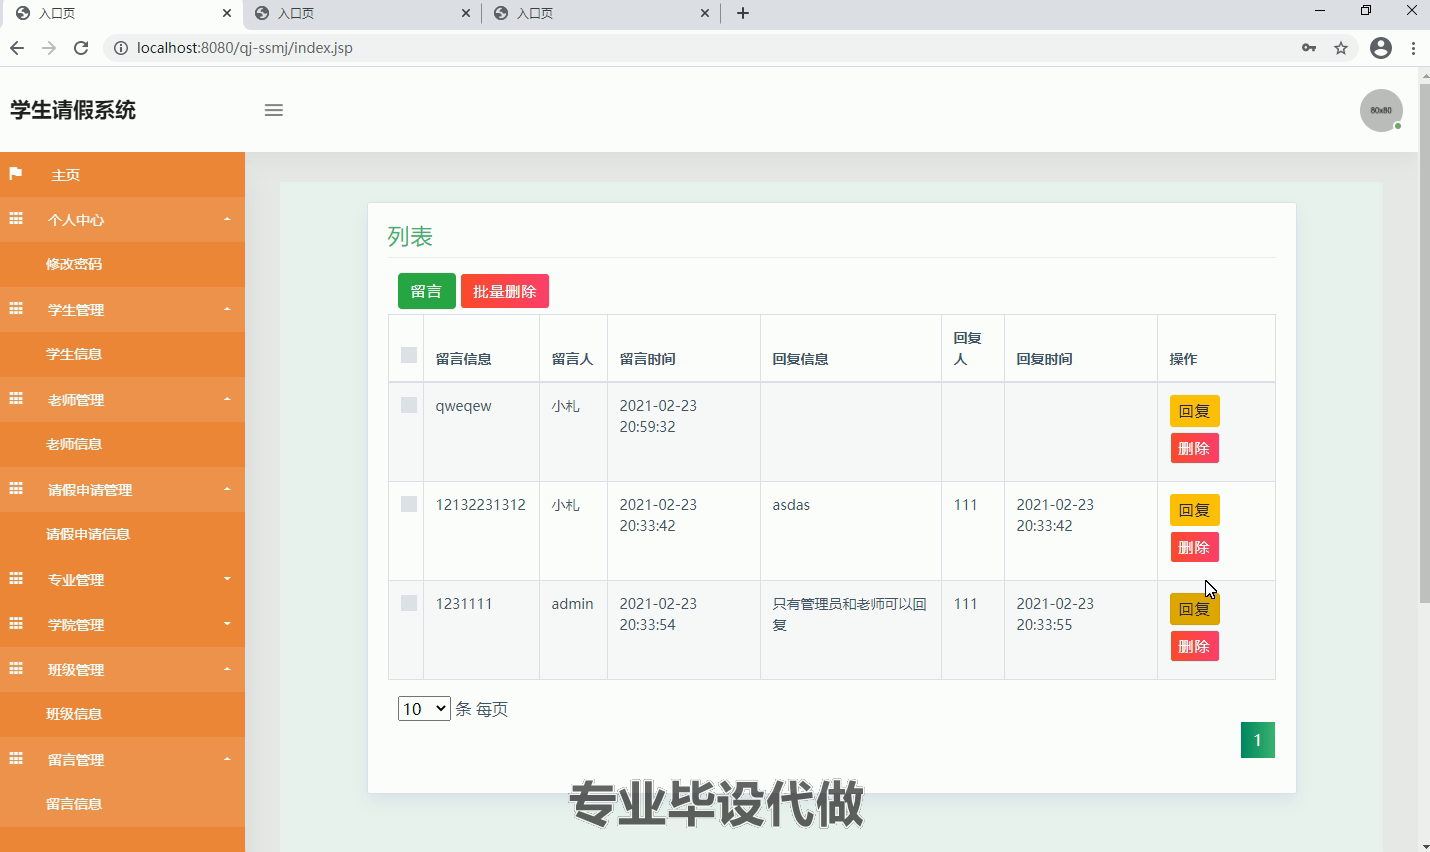Check the box for row qweqew

coord(408,405)
